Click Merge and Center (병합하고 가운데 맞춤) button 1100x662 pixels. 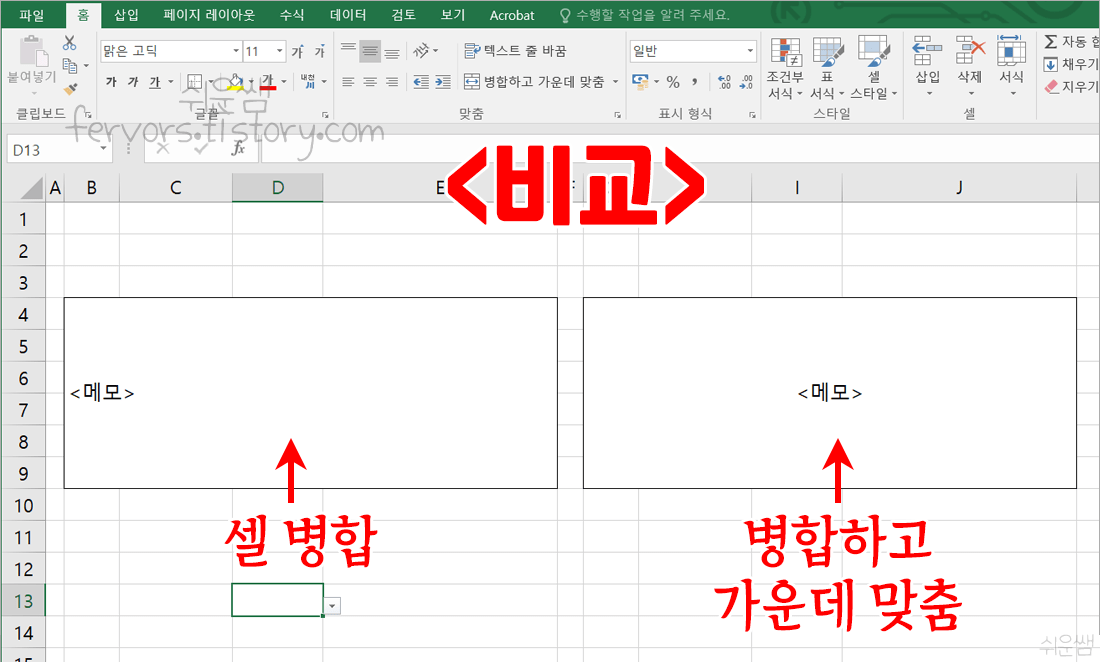coord(535,82)
